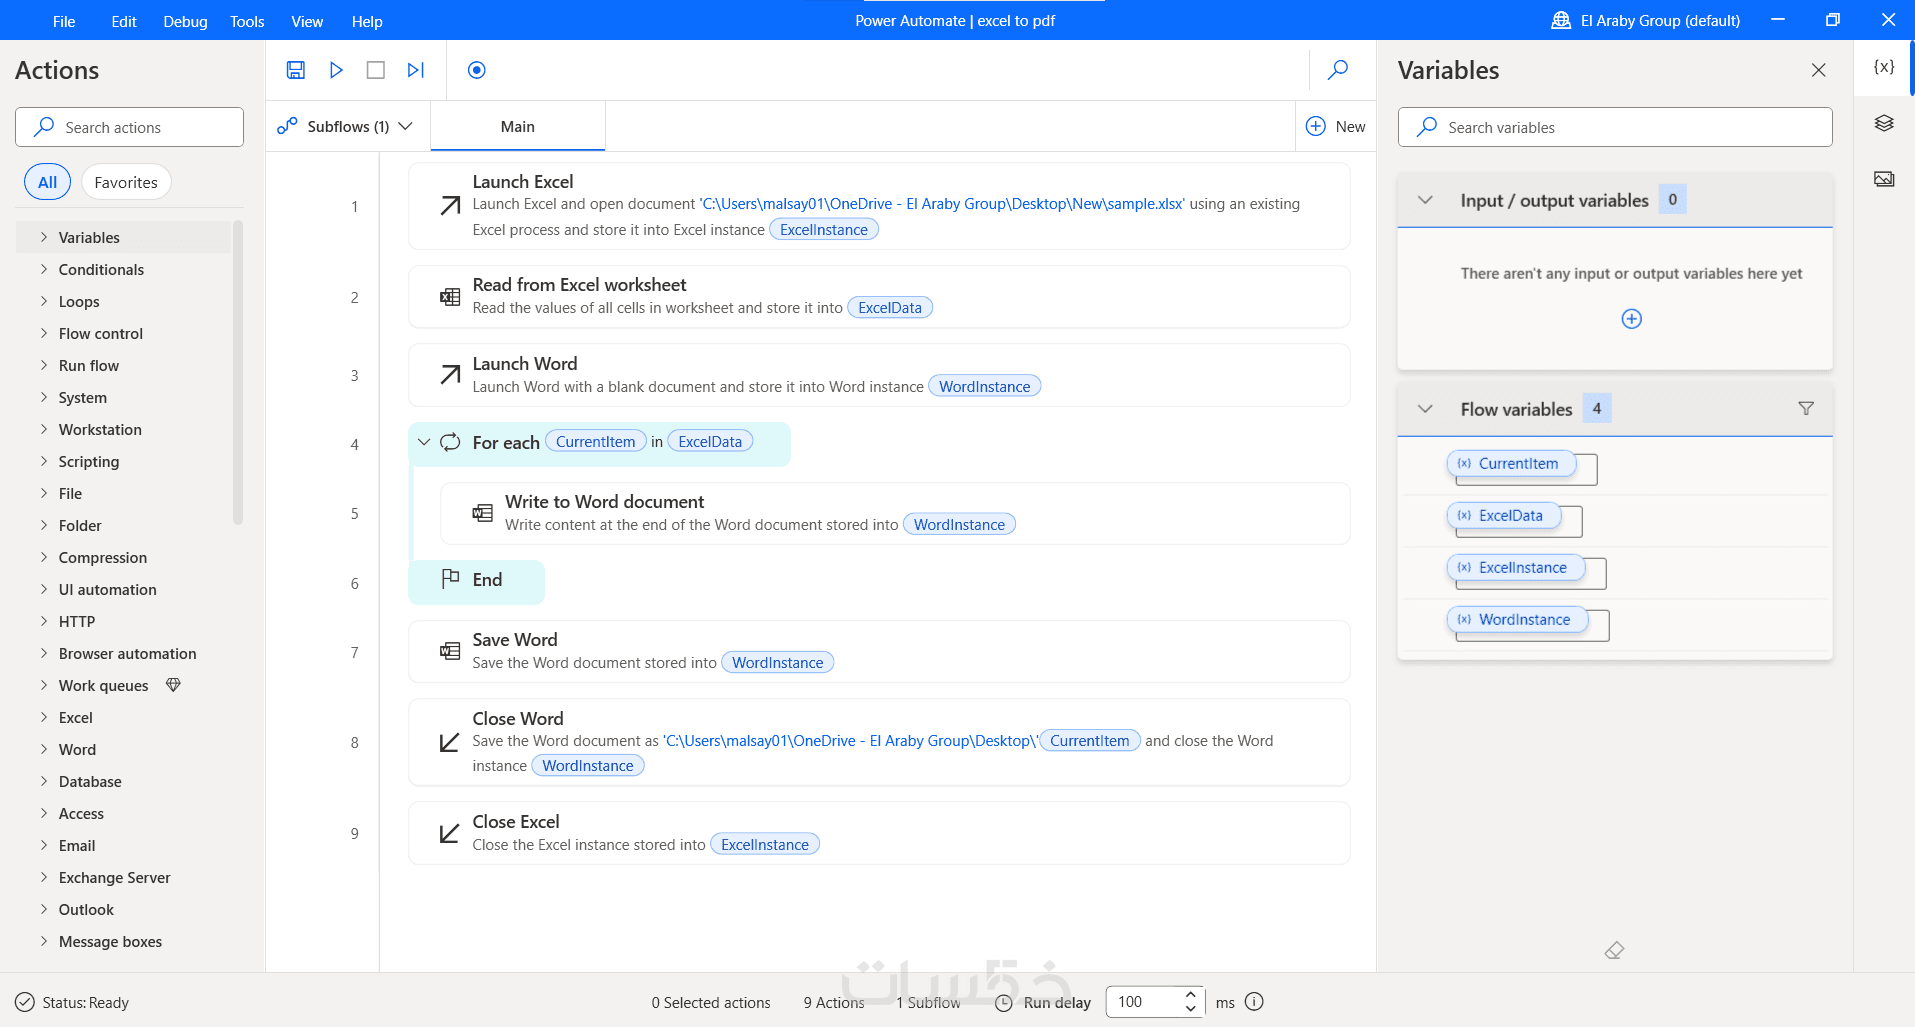The height and width of the screenshot is (1027, 1915).
Task: Stop the flow with the stop icon
Action: [376, 70]
